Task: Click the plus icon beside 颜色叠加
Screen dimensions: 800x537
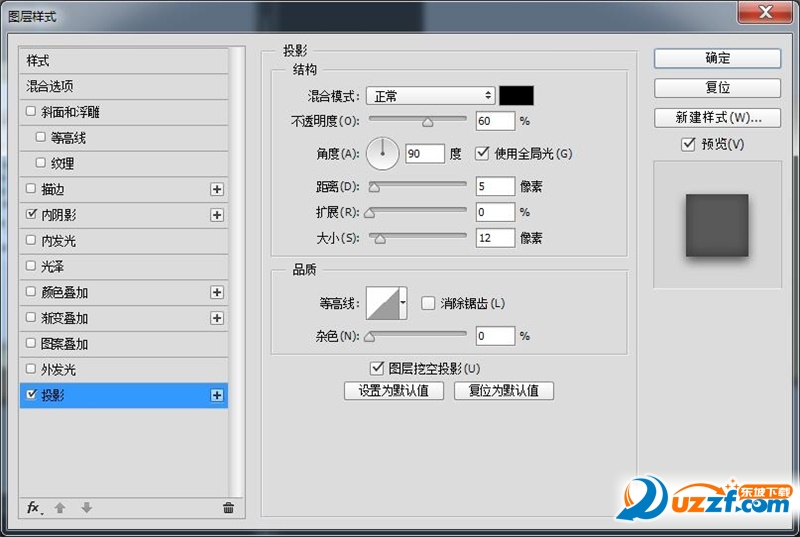Action: [216, 292]
